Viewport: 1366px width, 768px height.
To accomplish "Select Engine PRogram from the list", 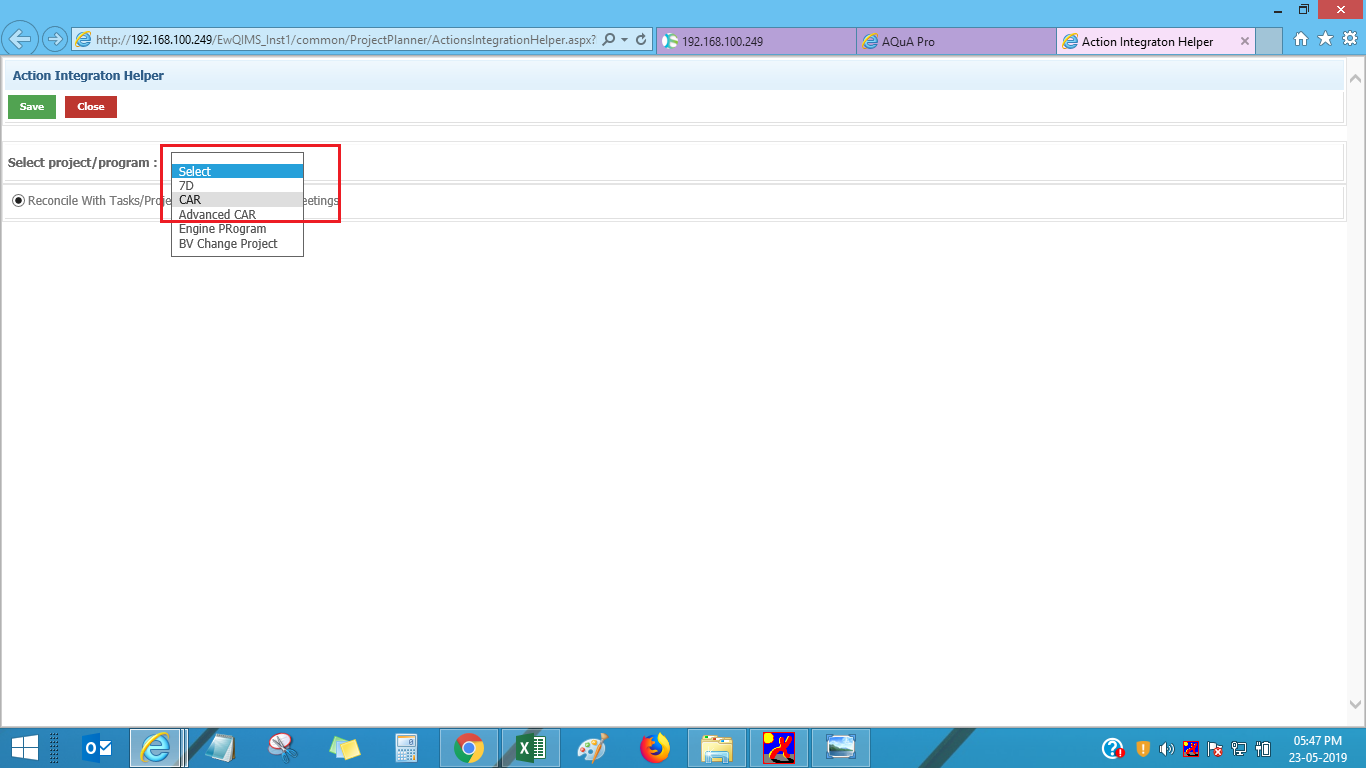I will (x=237, y=229).
